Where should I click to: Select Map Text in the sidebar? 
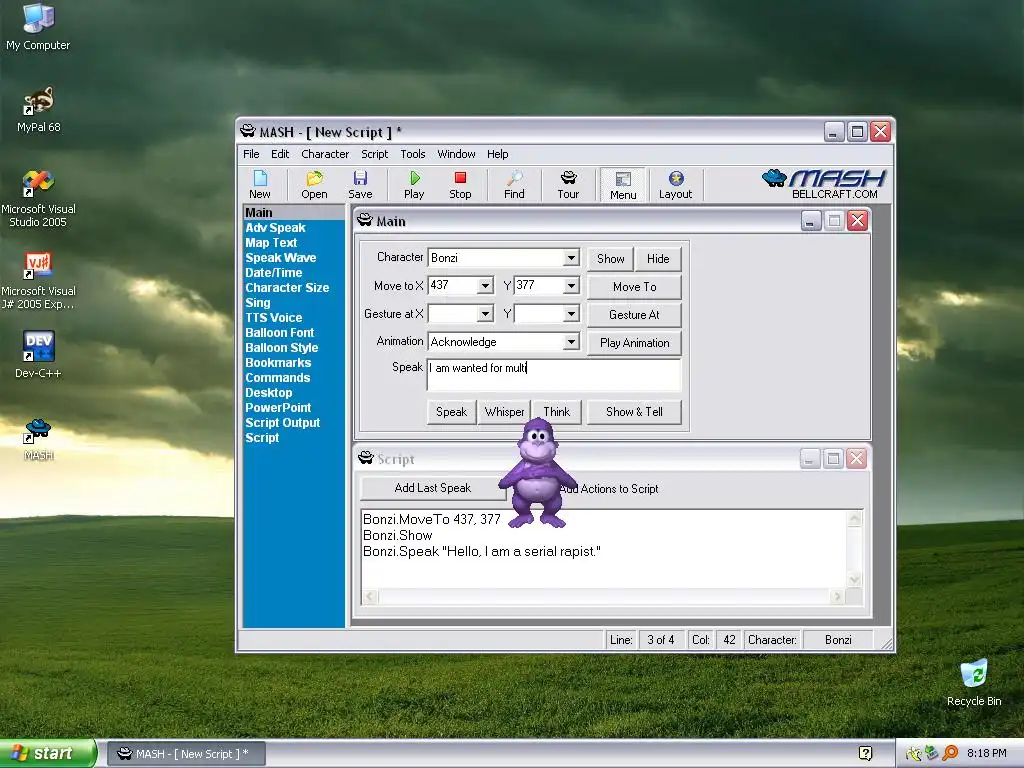coord(271,243)
